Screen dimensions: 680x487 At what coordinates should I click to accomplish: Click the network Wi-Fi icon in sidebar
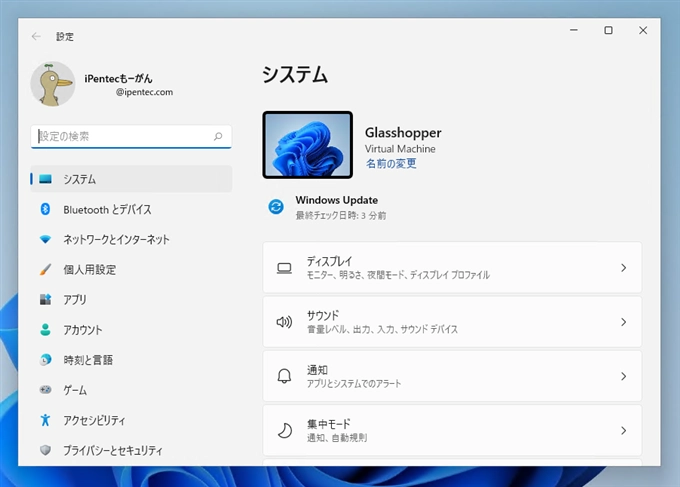tap(45, 239)
